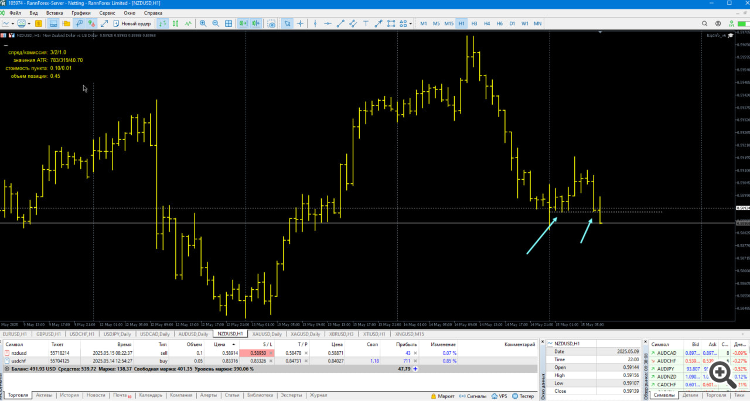Viewport: 750px width, 401px height.
Task: Choose the vertical line drawing tool
Action: pyautogui.click(x=315, y=23)
